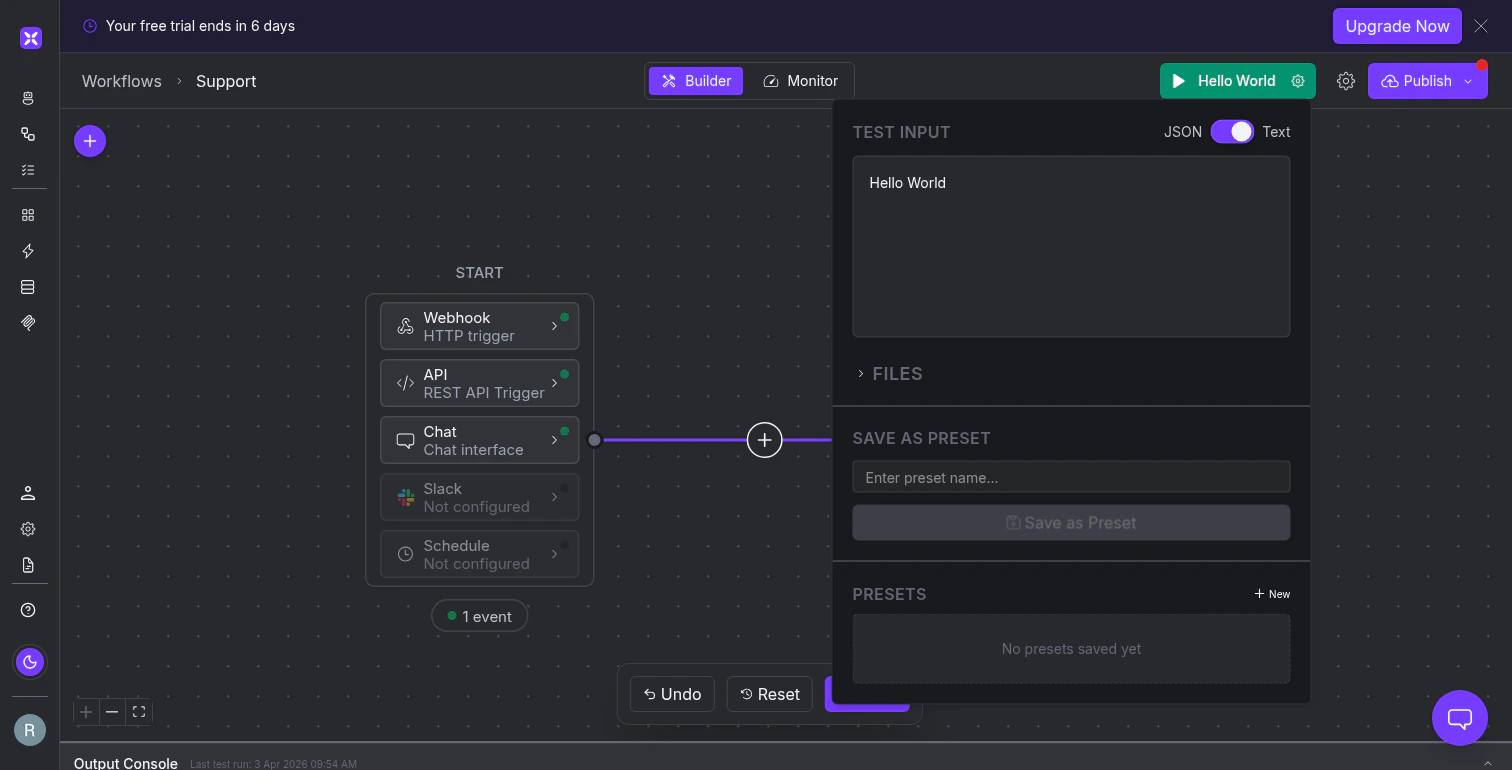Expand the FILES section
This screenshot has width=1512, height=770.
[888, 373]
